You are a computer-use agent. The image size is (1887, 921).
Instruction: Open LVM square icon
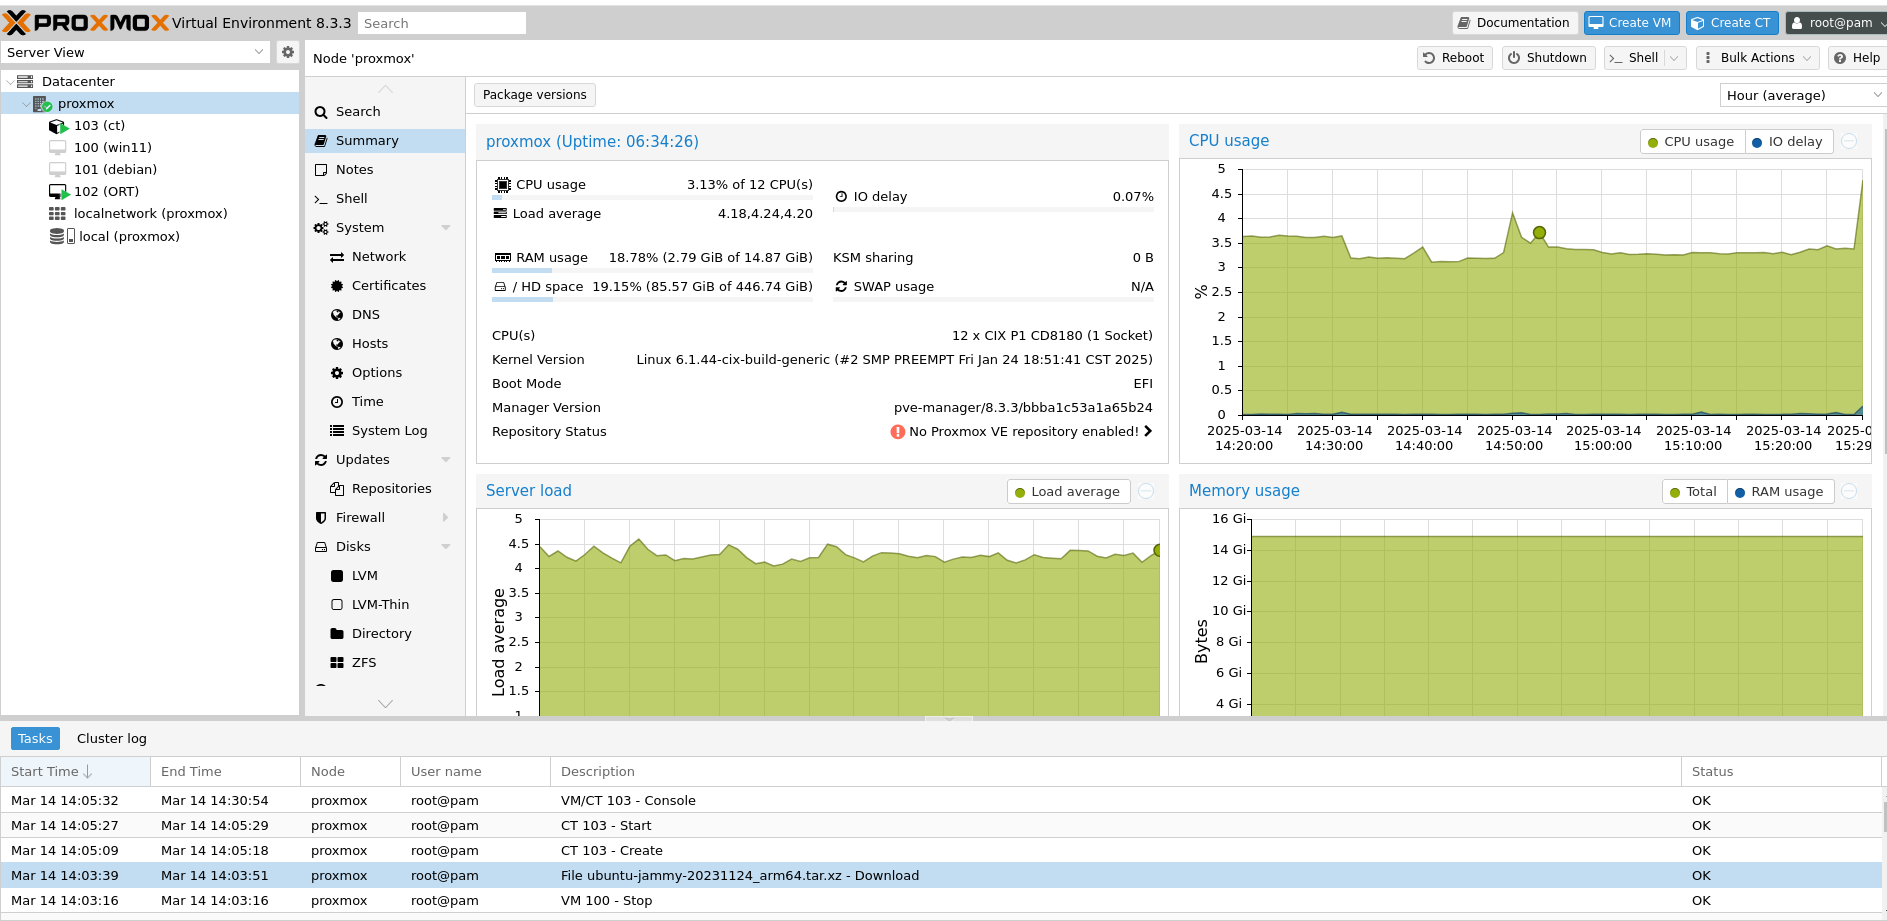(x=337, y=576)
